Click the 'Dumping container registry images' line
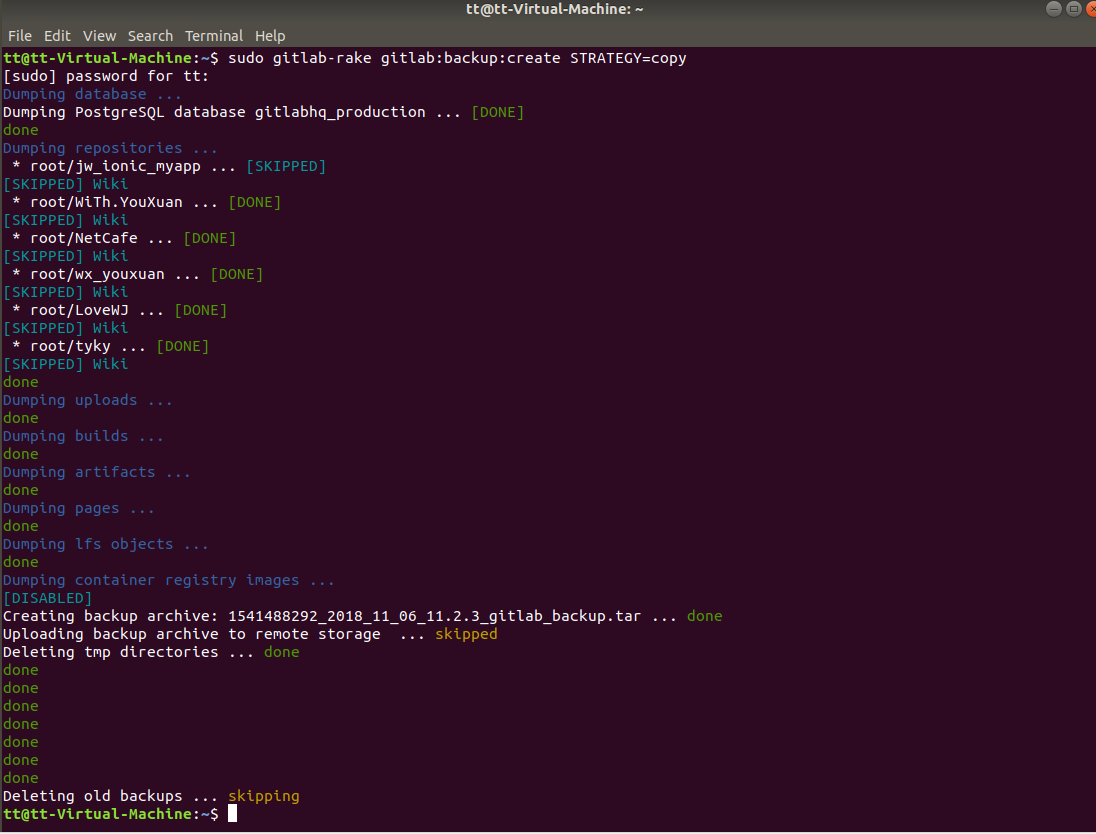Viewport: 1096px width, 834px height. [x=168, y=580]
